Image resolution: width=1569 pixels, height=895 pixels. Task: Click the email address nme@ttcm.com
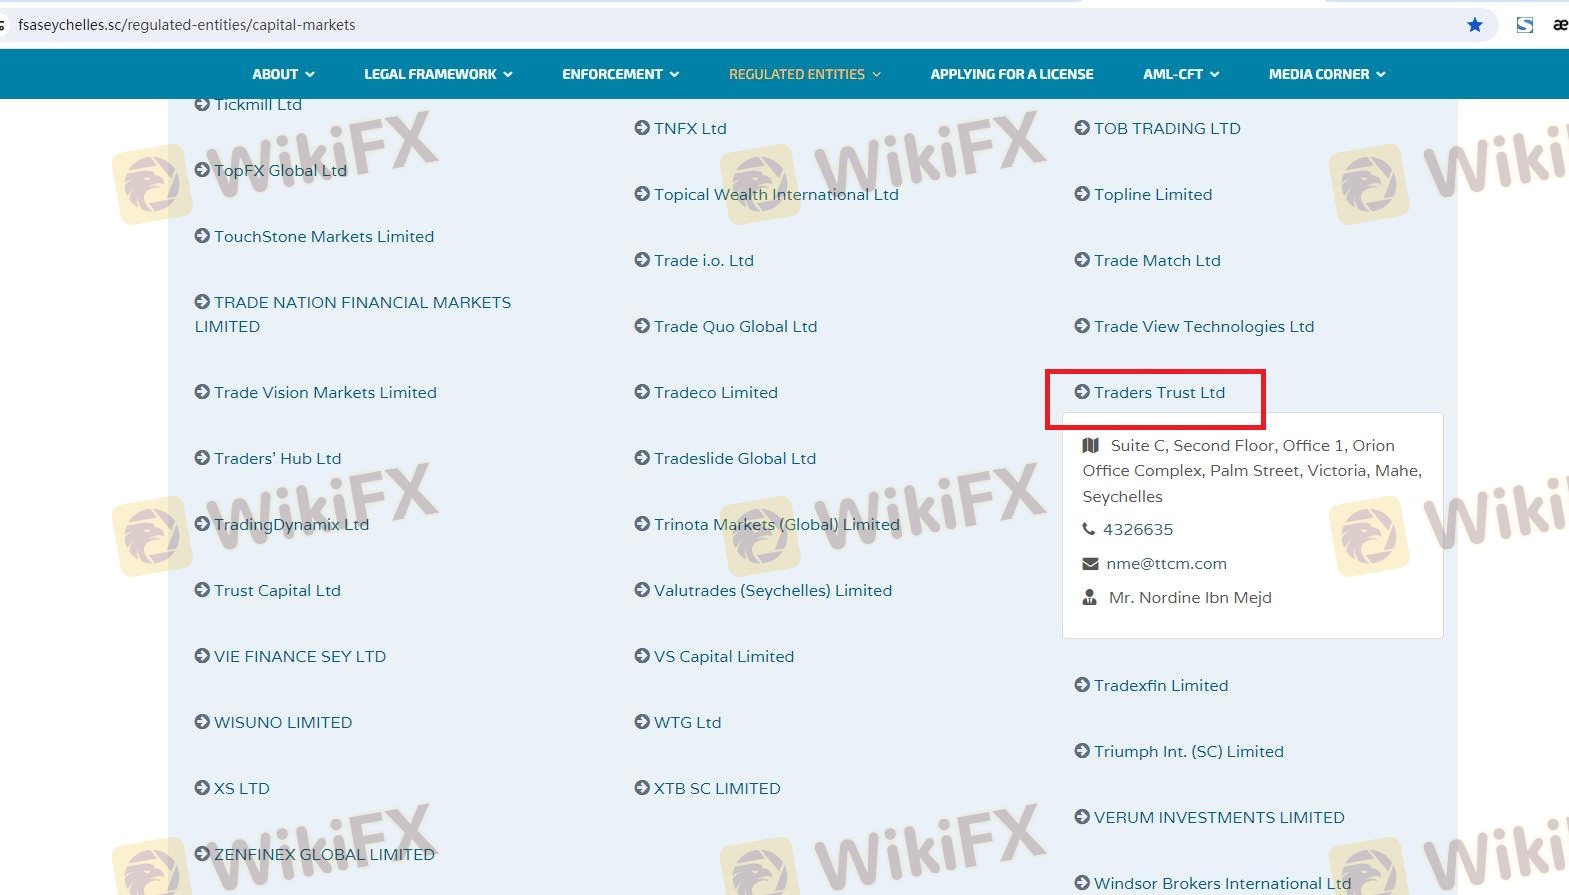[x=1166, y=563]
